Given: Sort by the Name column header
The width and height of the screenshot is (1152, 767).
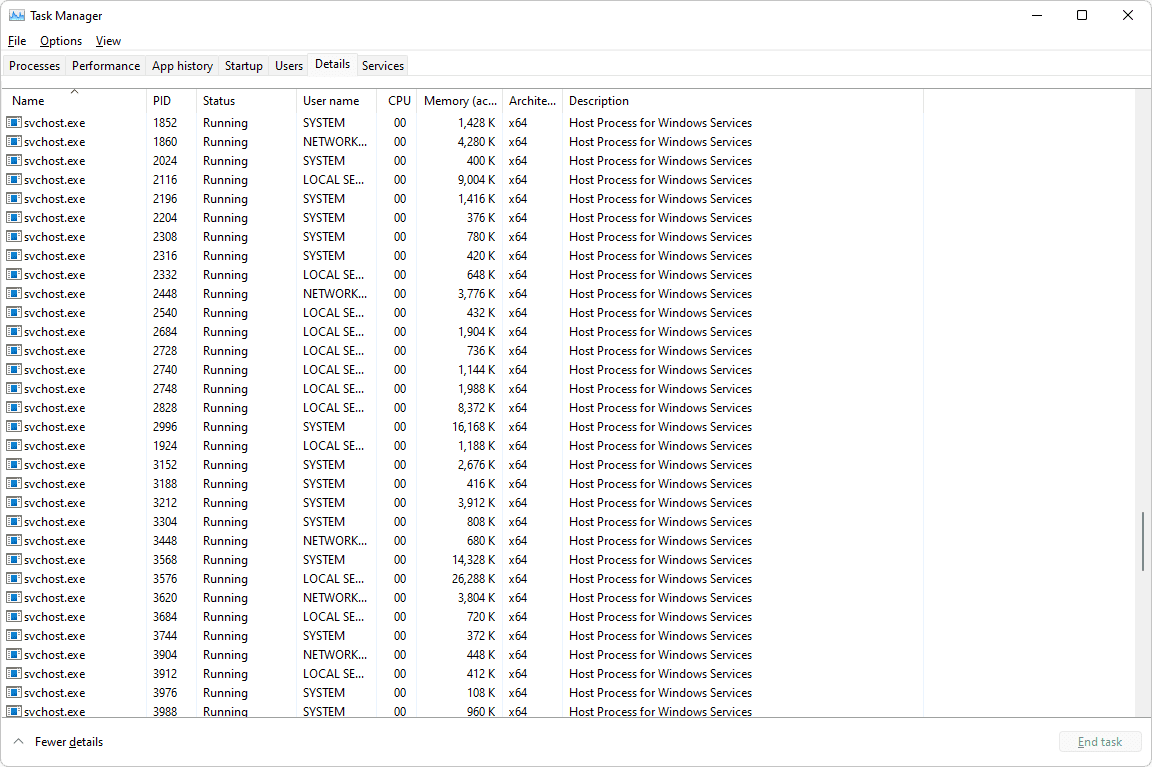Looking at the screenshot, I should (x=74, y=101).
